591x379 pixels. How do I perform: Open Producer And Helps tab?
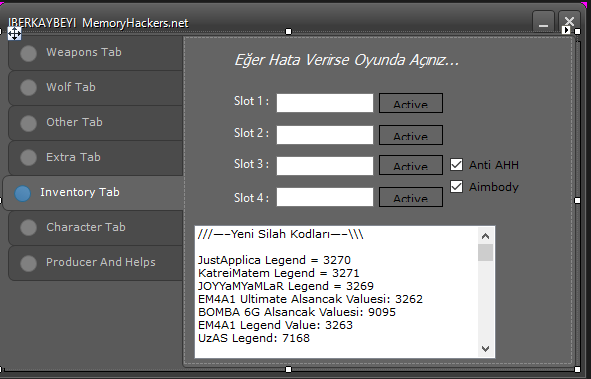pos(96,263)
